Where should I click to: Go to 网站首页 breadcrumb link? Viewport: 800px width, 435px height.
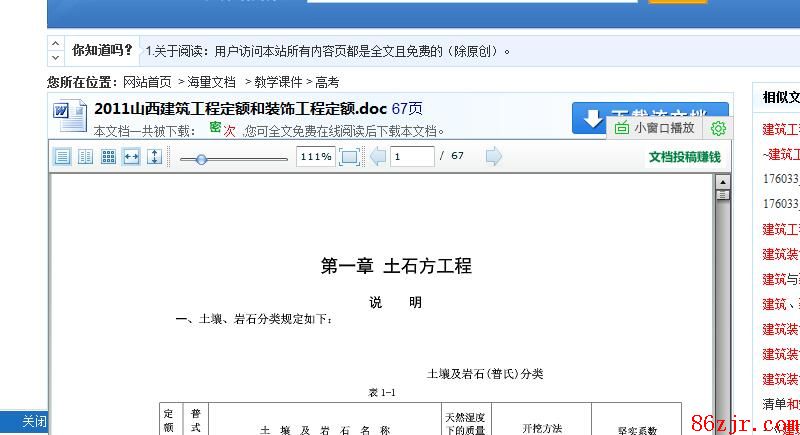tap(147, 82)
